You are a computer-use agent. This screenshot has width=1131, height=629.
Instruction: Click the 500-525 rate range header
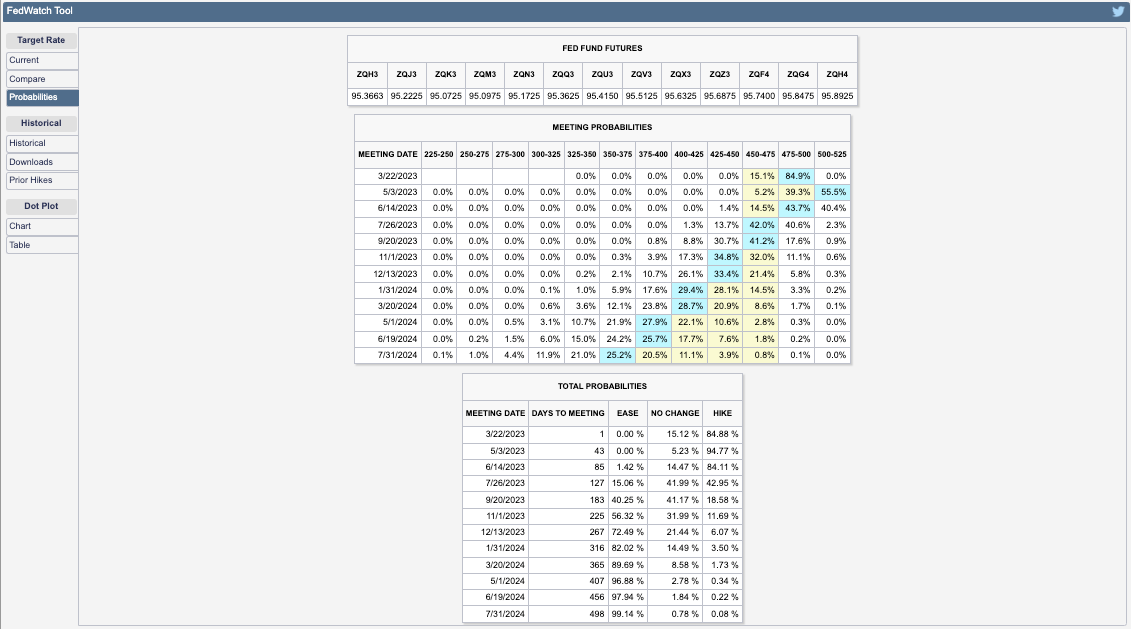[x=832, y=154]
